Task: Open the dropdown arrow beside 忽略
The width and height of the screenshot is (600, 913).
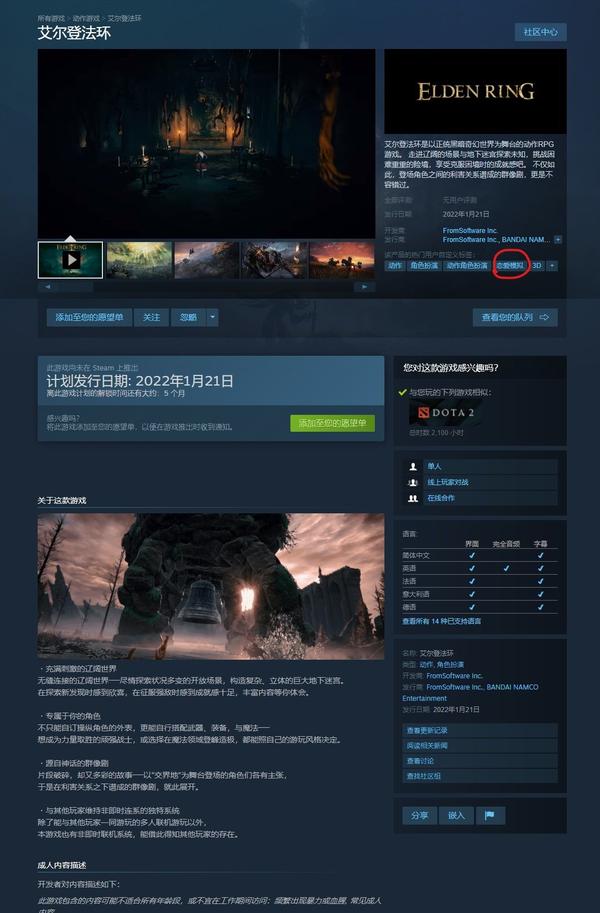Action: (213, 317)
